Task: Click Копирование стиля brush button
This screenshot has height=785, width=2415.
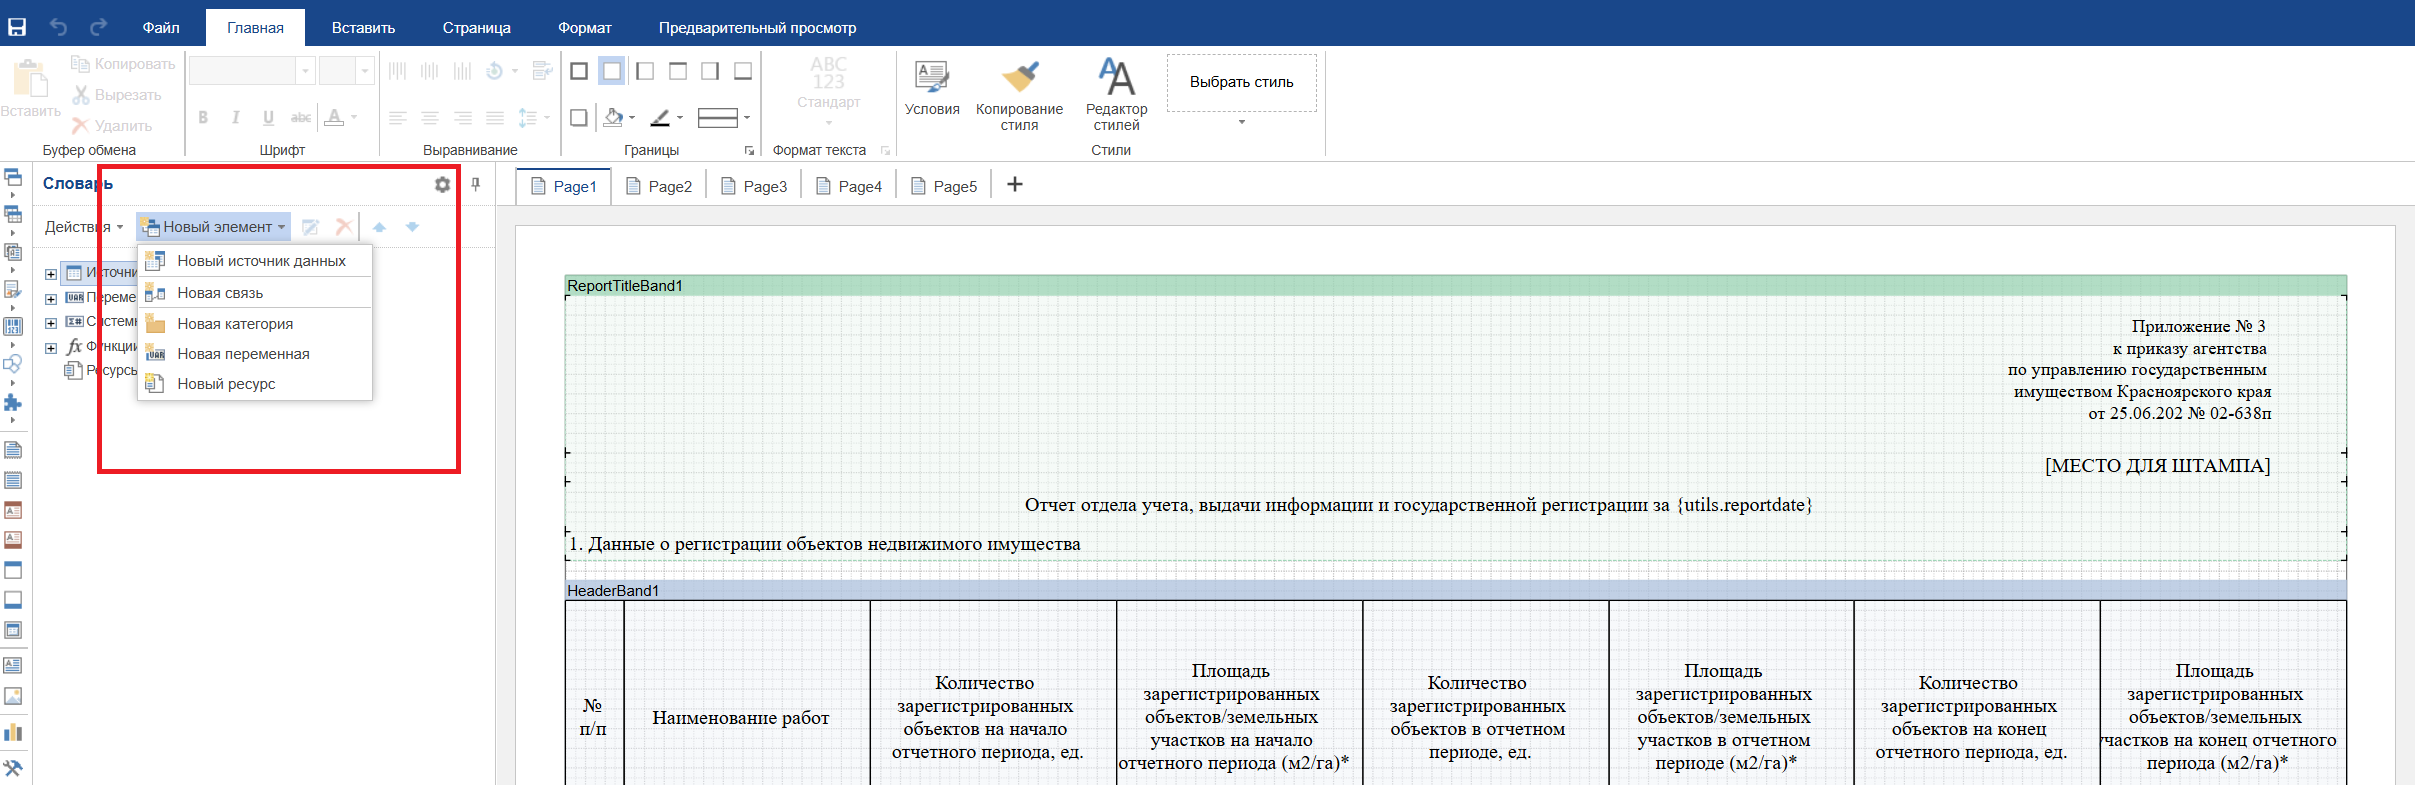Action: pyautogui.click(x=1019, y=95)
